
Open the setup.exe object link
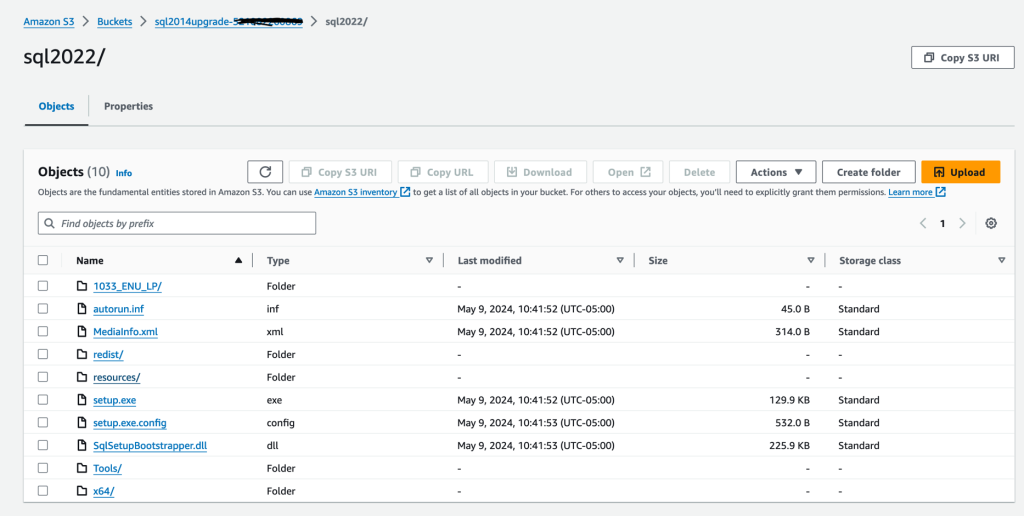(x=114, y=400)
